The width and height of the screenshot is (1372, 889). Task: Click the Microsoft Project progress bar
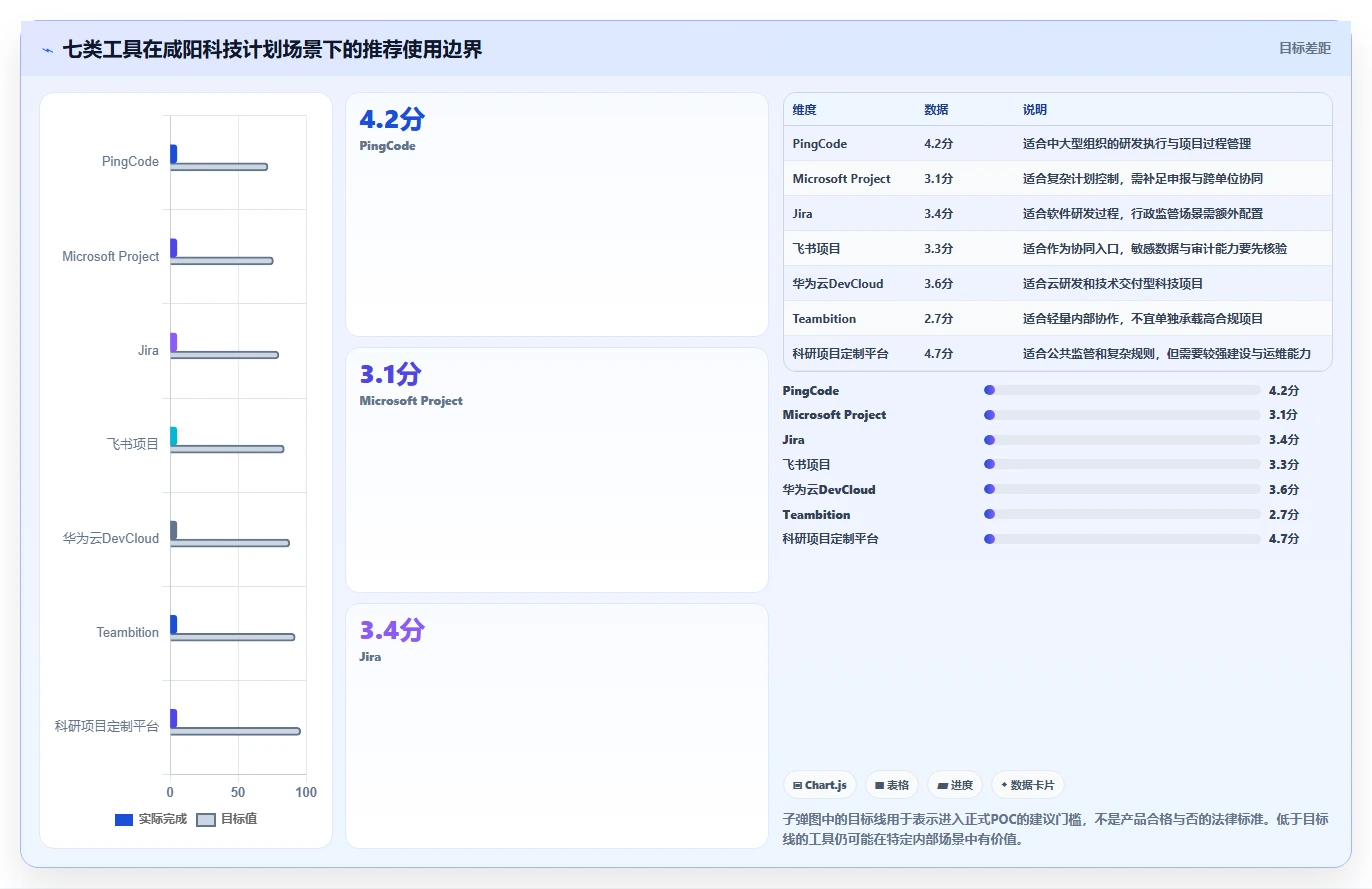(x=1122, y=415)
